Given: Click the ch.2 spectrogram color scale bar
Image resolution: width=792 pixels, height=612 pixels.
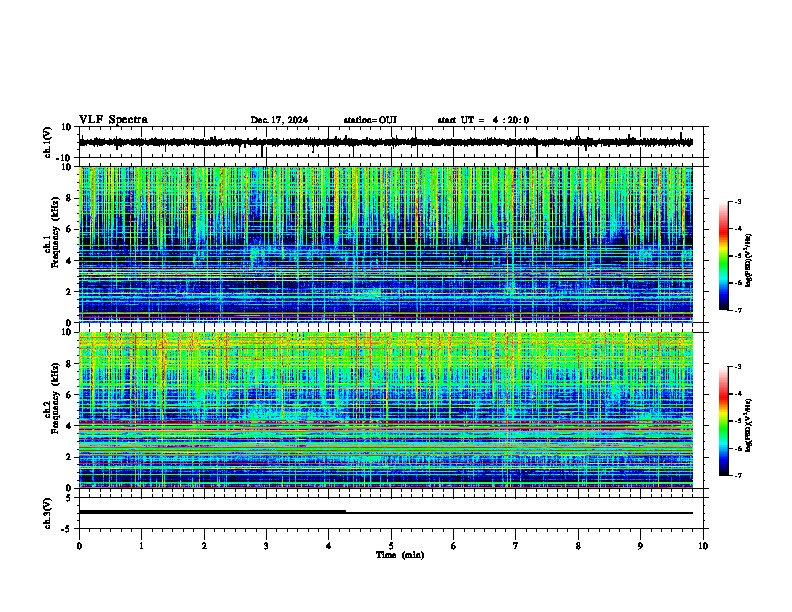Looking at the screenshot, I should coord(723,421).
